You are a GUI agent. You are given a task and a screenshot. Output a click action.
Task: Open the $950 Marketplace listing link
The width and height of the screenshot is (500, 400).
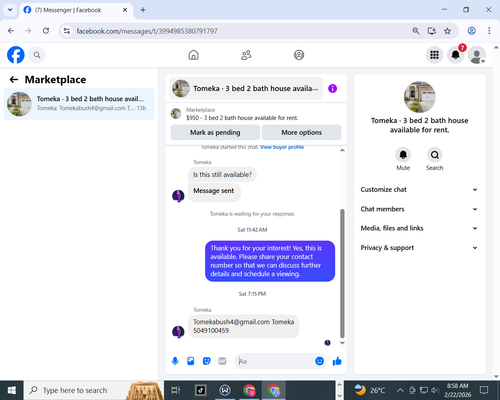[x=242, y=118]
